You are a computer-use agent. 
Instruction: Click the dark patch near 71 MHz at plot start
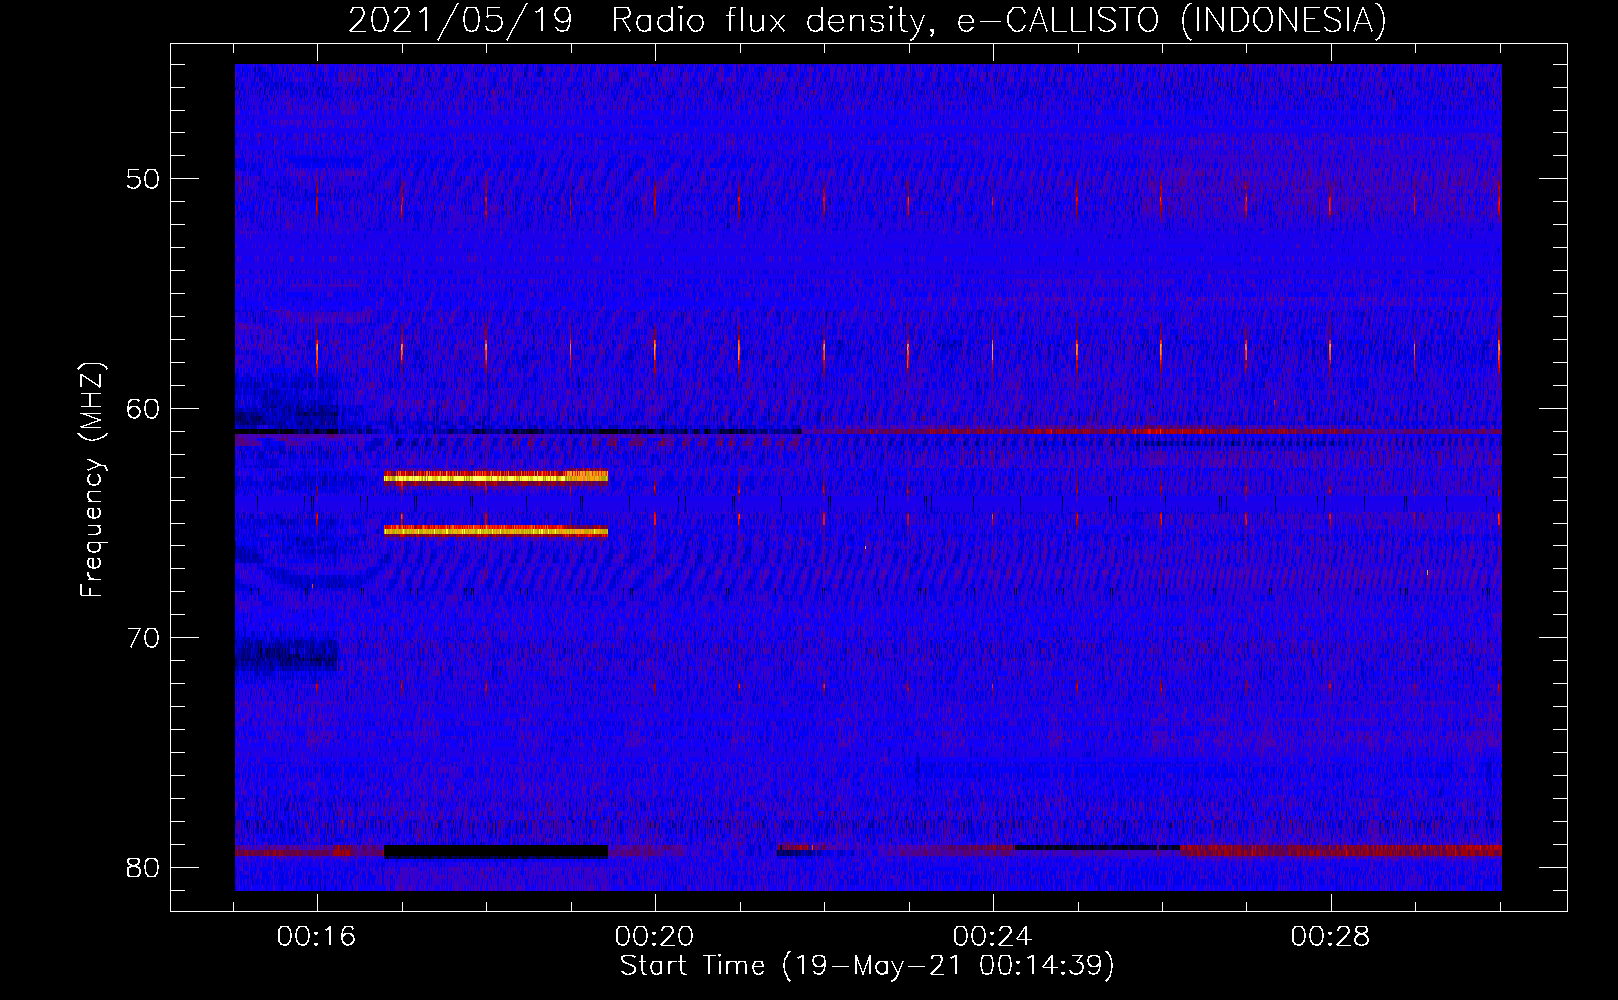coord(288,655)
